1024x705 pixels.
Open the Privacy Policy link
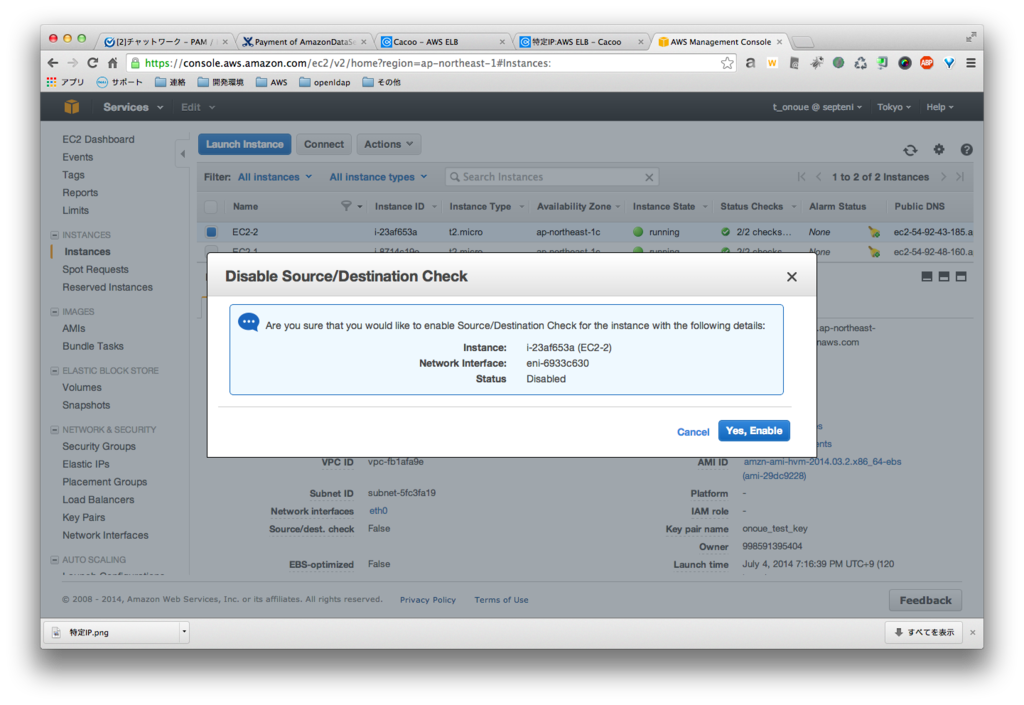[428, 600]
